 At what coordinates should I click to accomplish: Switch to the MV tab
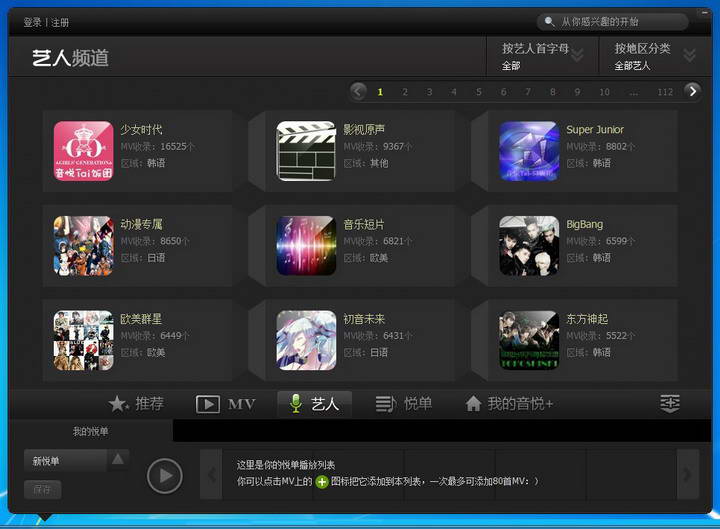(x=225, y=405)
